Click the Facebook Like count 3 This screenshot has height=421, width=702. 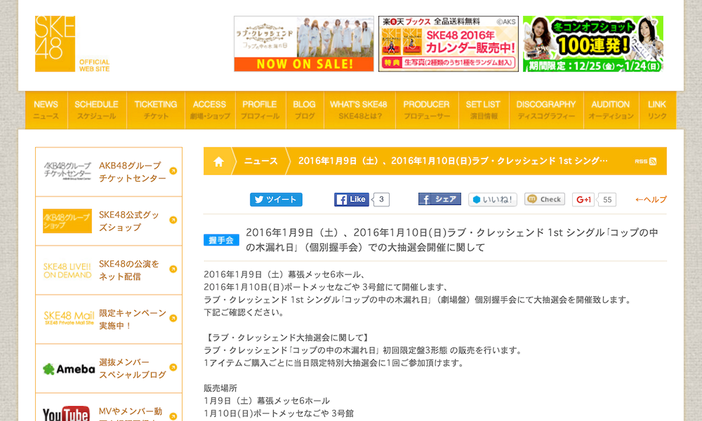[x=381, y=199]
